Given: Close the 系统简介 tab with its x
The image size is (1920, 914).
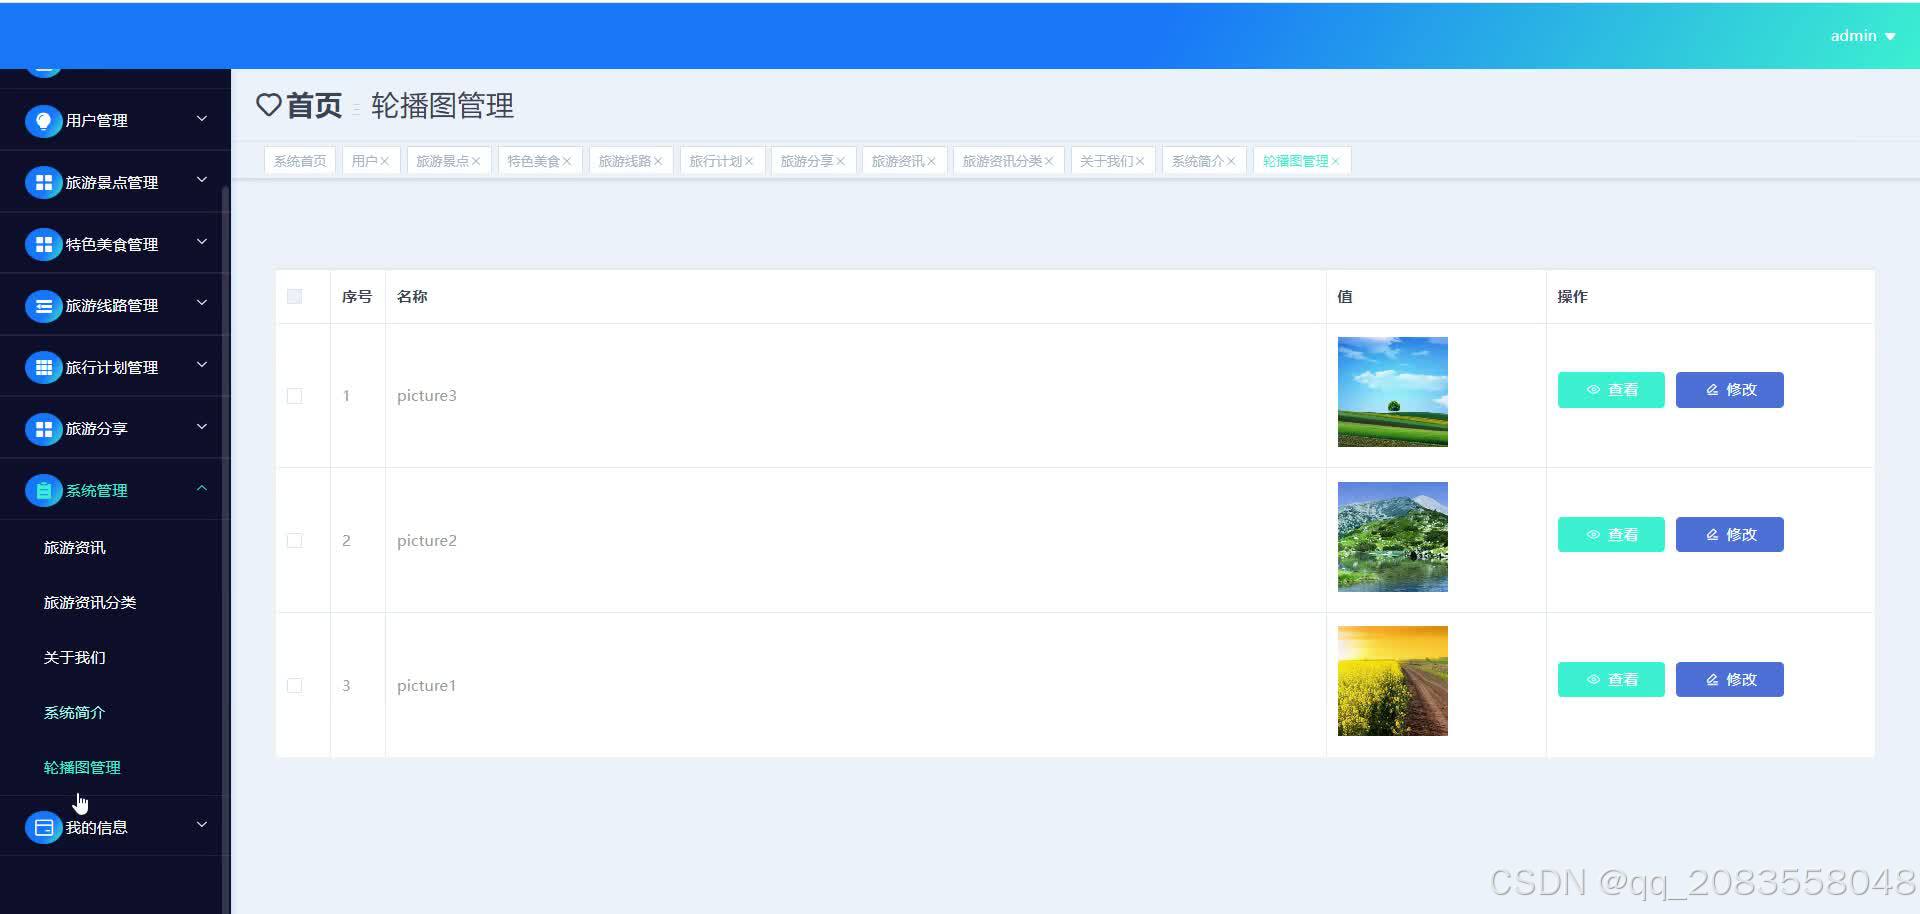Looking at the screenshot, I should coord(1231,161).
